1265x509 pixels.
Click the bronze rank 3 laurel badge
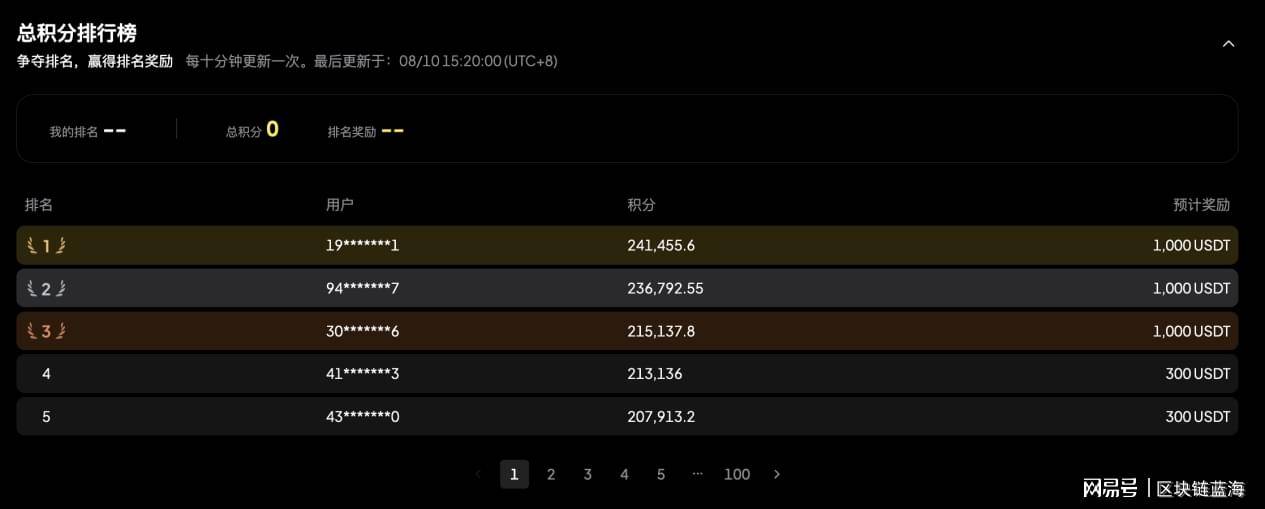pos(46,331)
